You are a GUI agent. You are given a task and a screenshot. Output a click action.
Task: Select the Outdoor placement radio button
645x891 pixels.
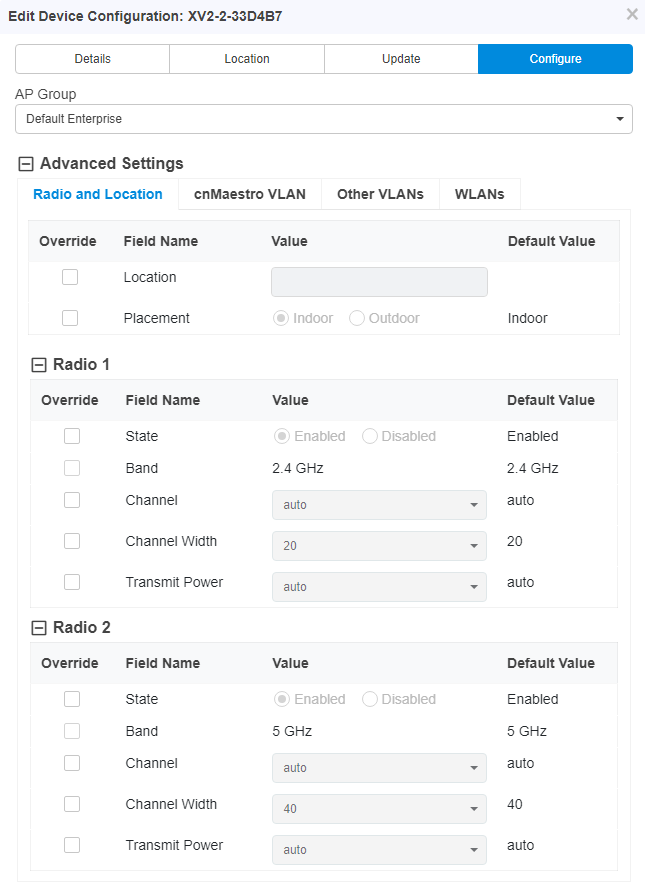[x=357, y=318]
